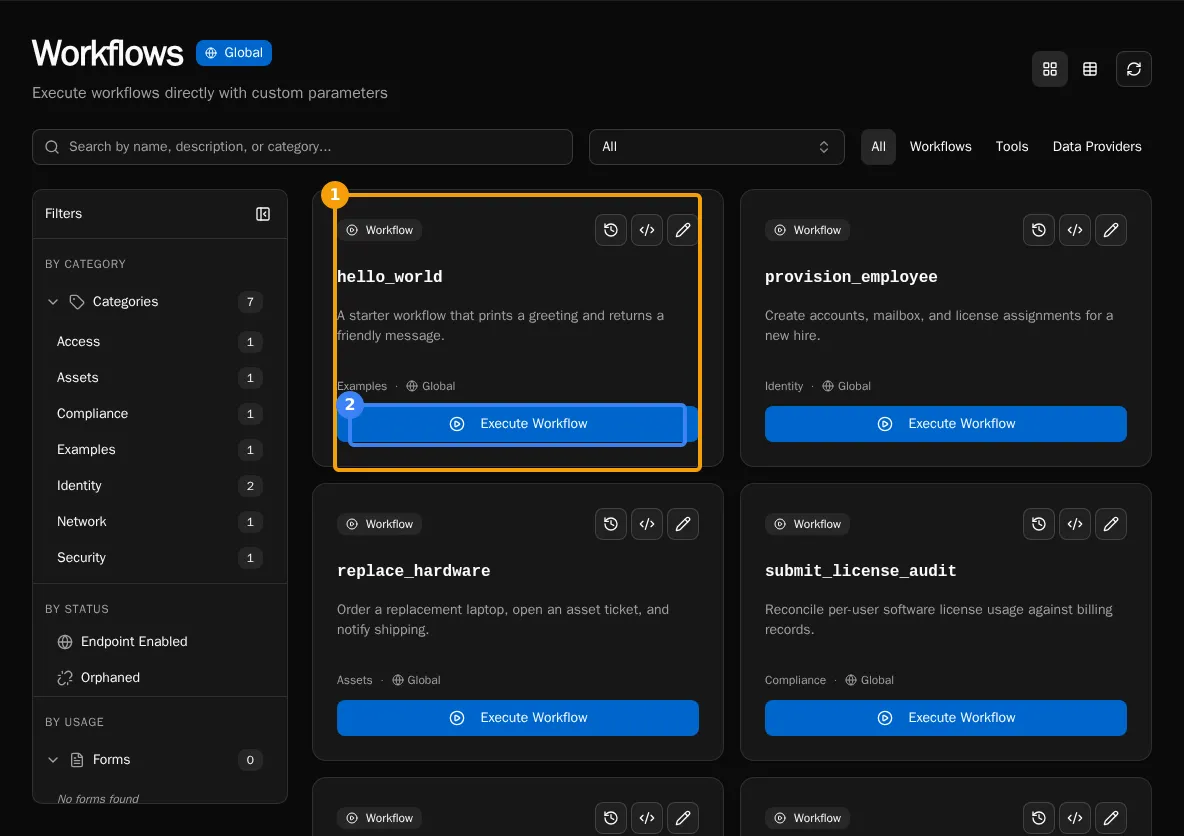Select the Tools tab
This screenshot has width=1184, height=836.
tap(1012, 147)
